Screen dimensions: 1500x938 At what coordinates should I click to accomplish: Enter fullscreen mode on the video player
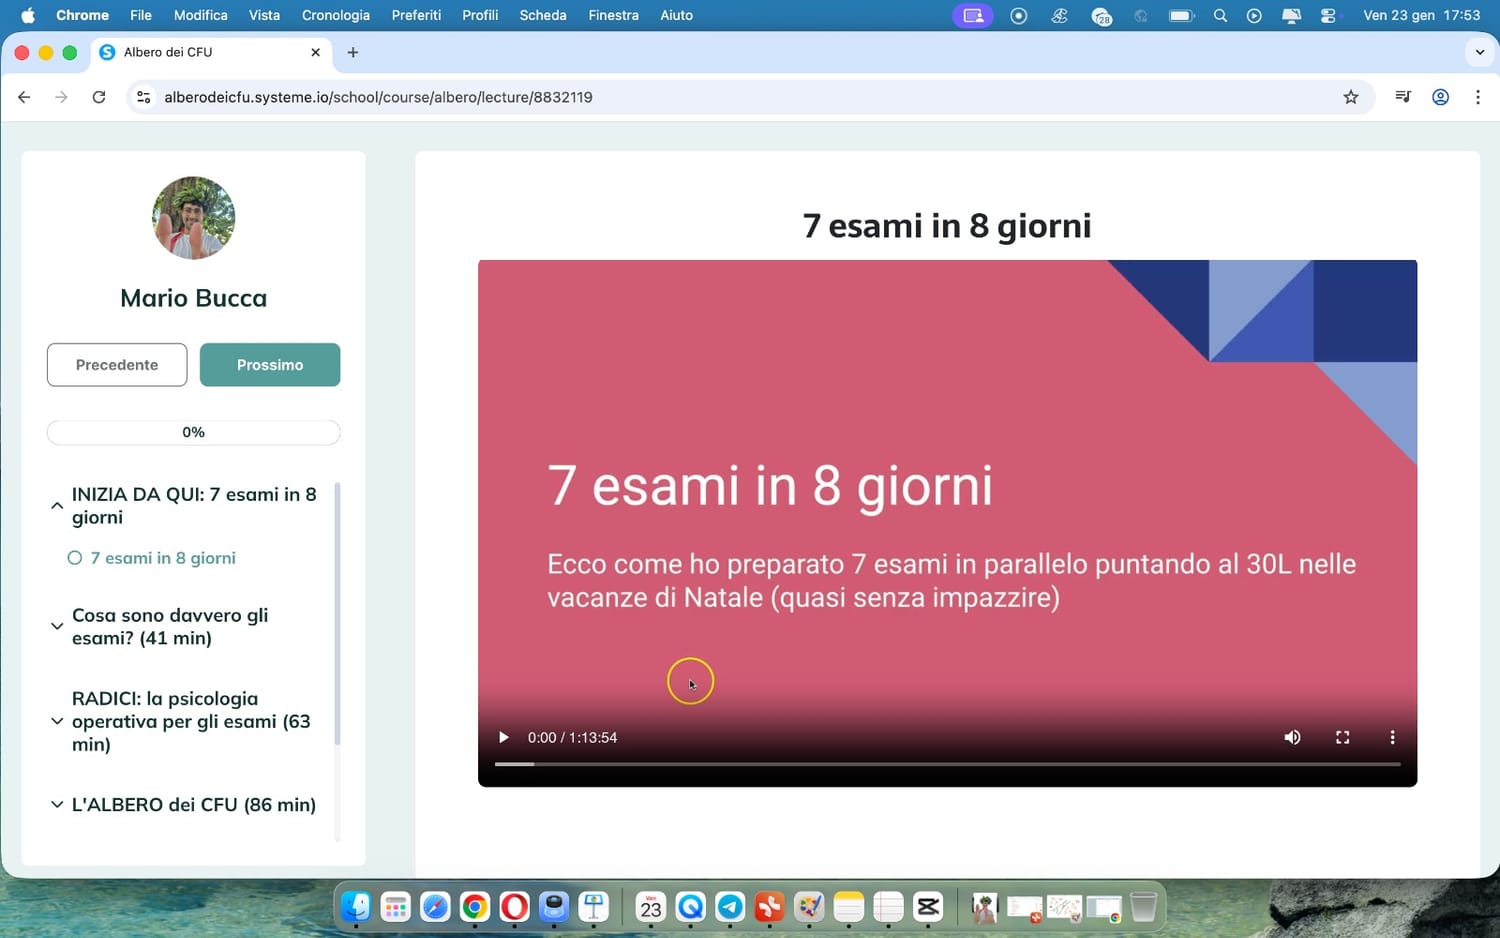click(x=1342, y=737)
